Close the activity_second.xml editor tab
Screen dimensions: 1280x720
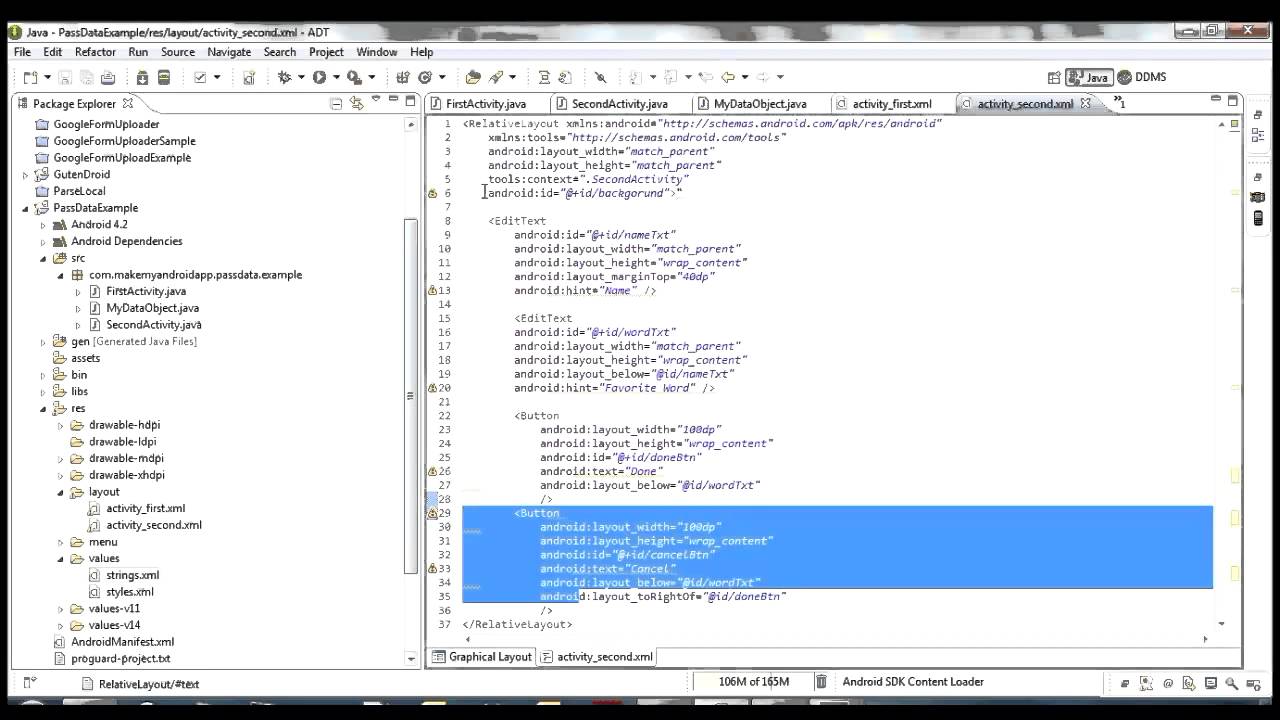coord(1086,103)
